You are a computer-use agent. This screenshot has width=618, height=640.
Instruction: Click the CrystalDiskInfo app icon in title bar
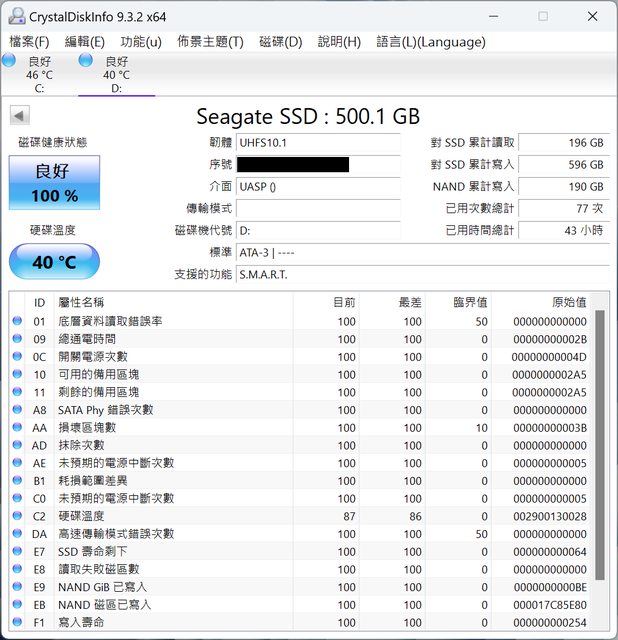click(17, 16)
